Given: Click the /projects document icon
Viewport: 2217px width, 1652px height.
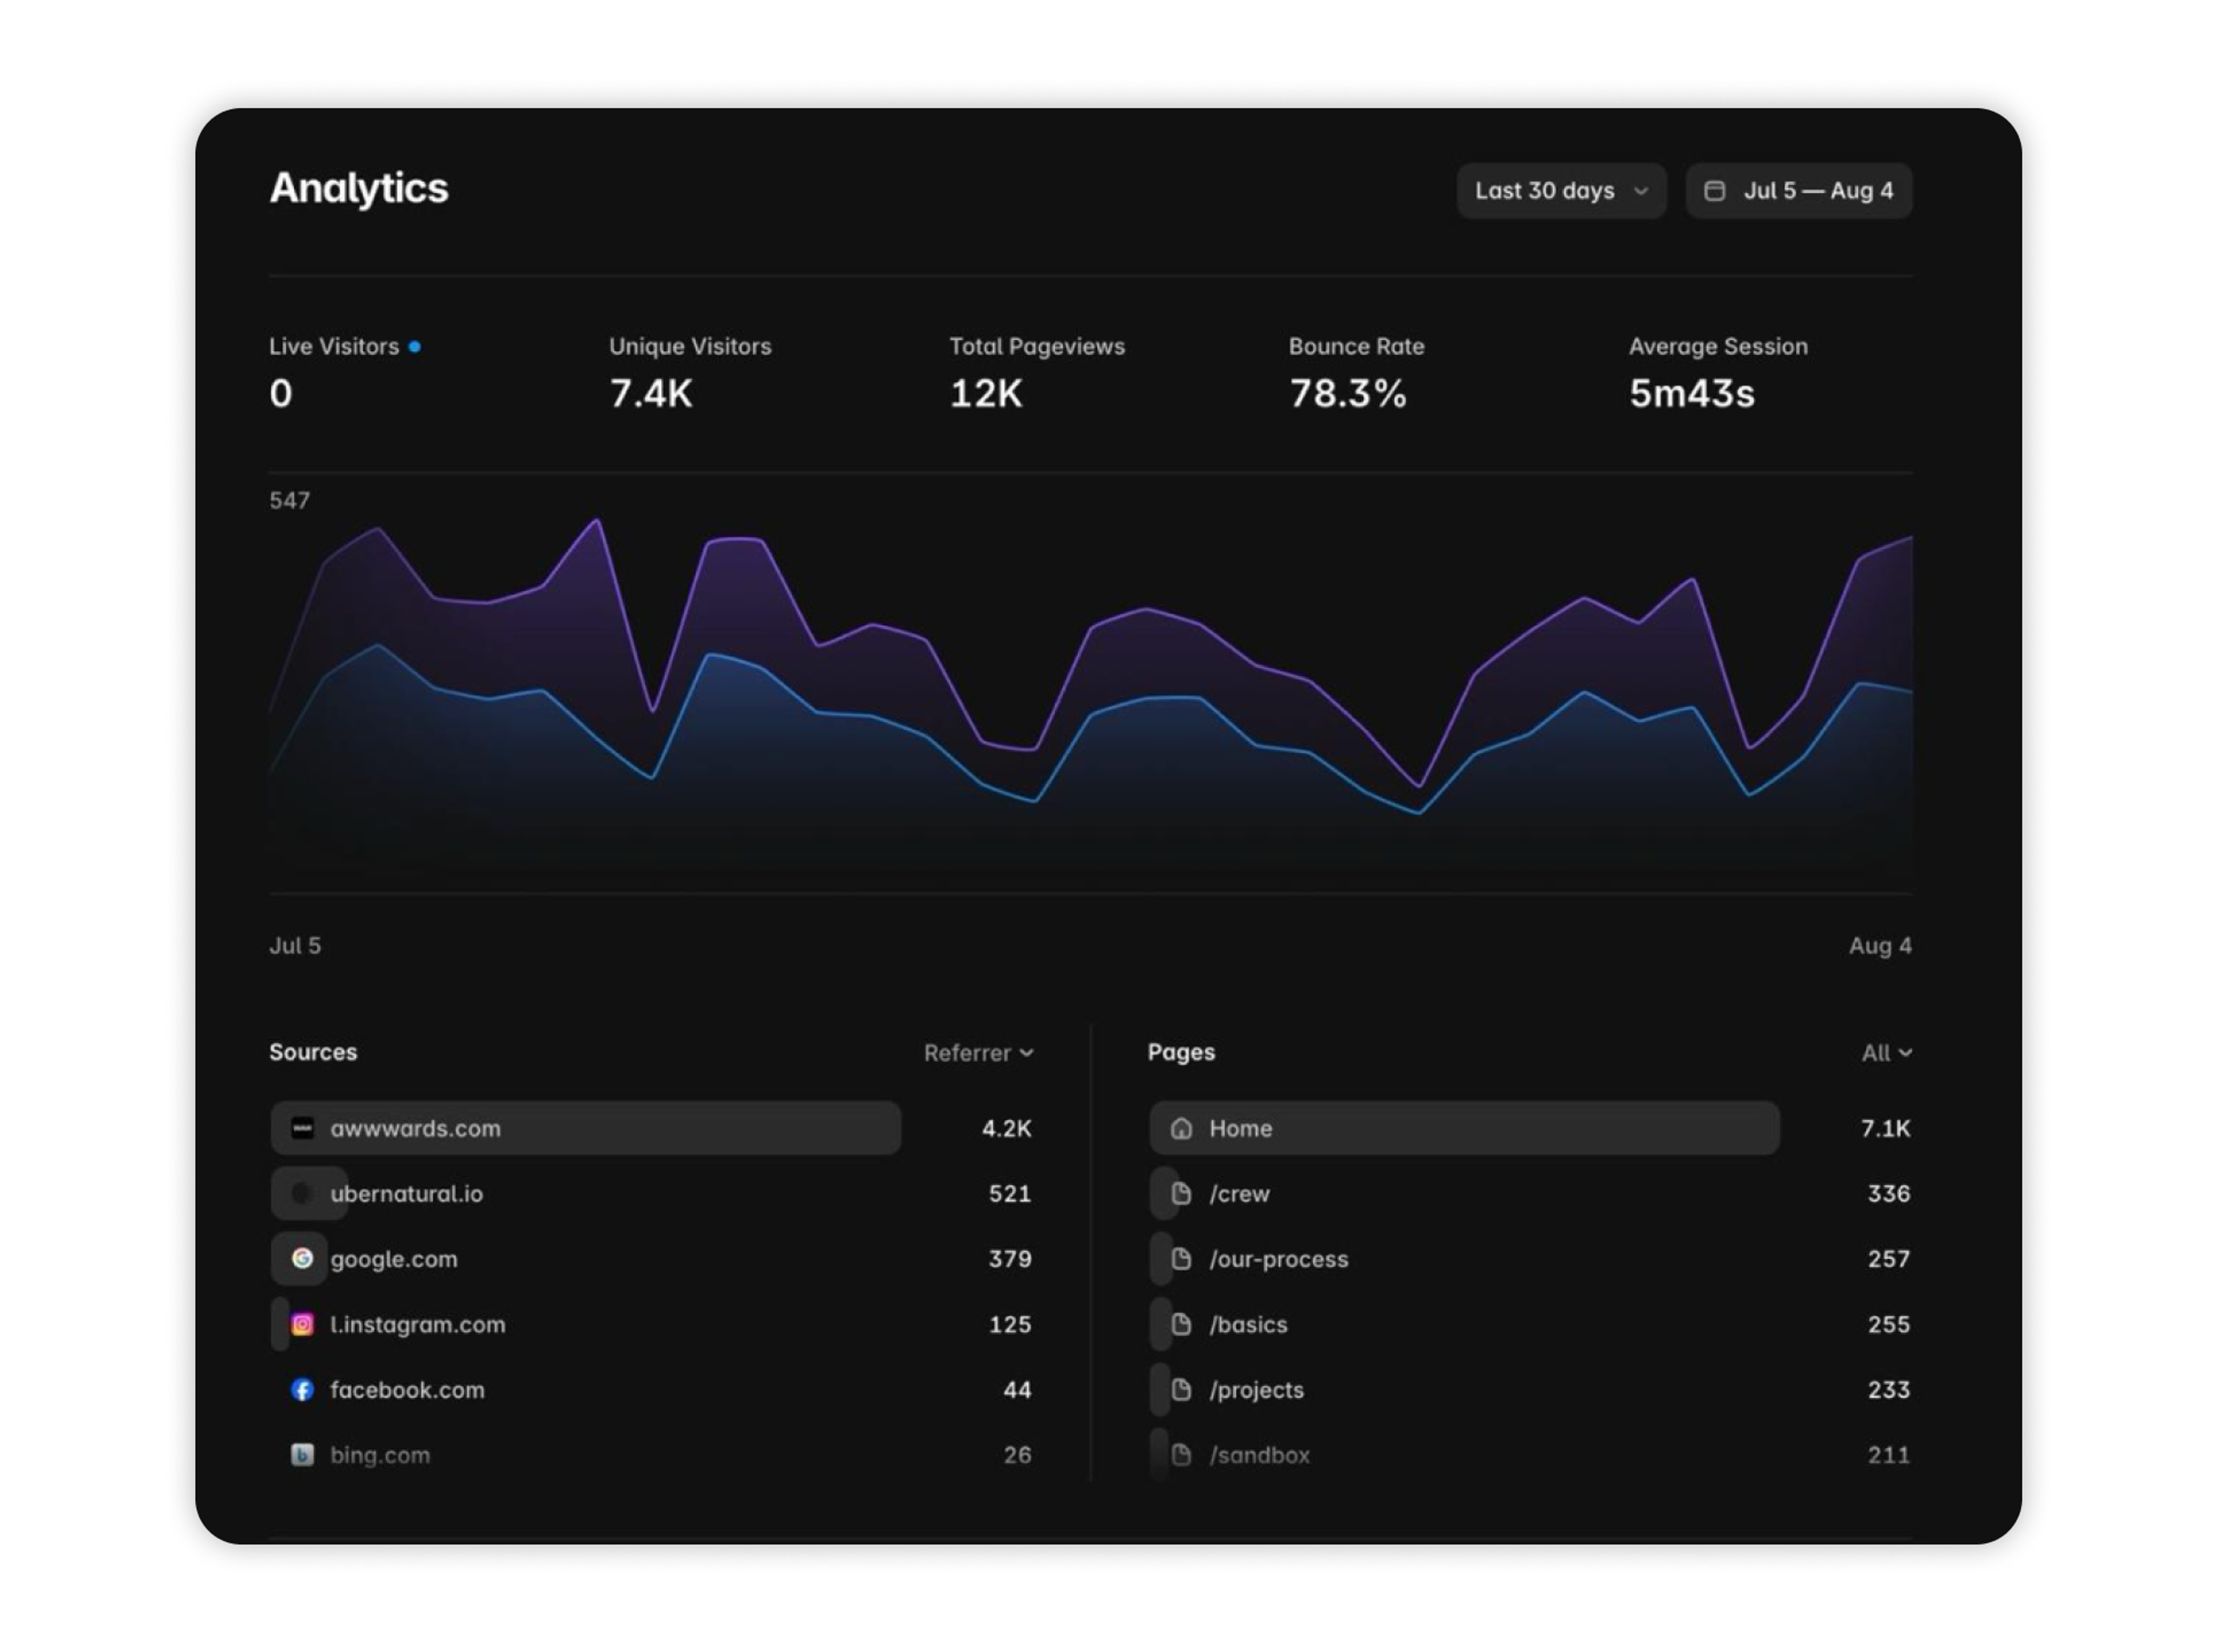Looking at the screenshot, I should [1181, 1389].
